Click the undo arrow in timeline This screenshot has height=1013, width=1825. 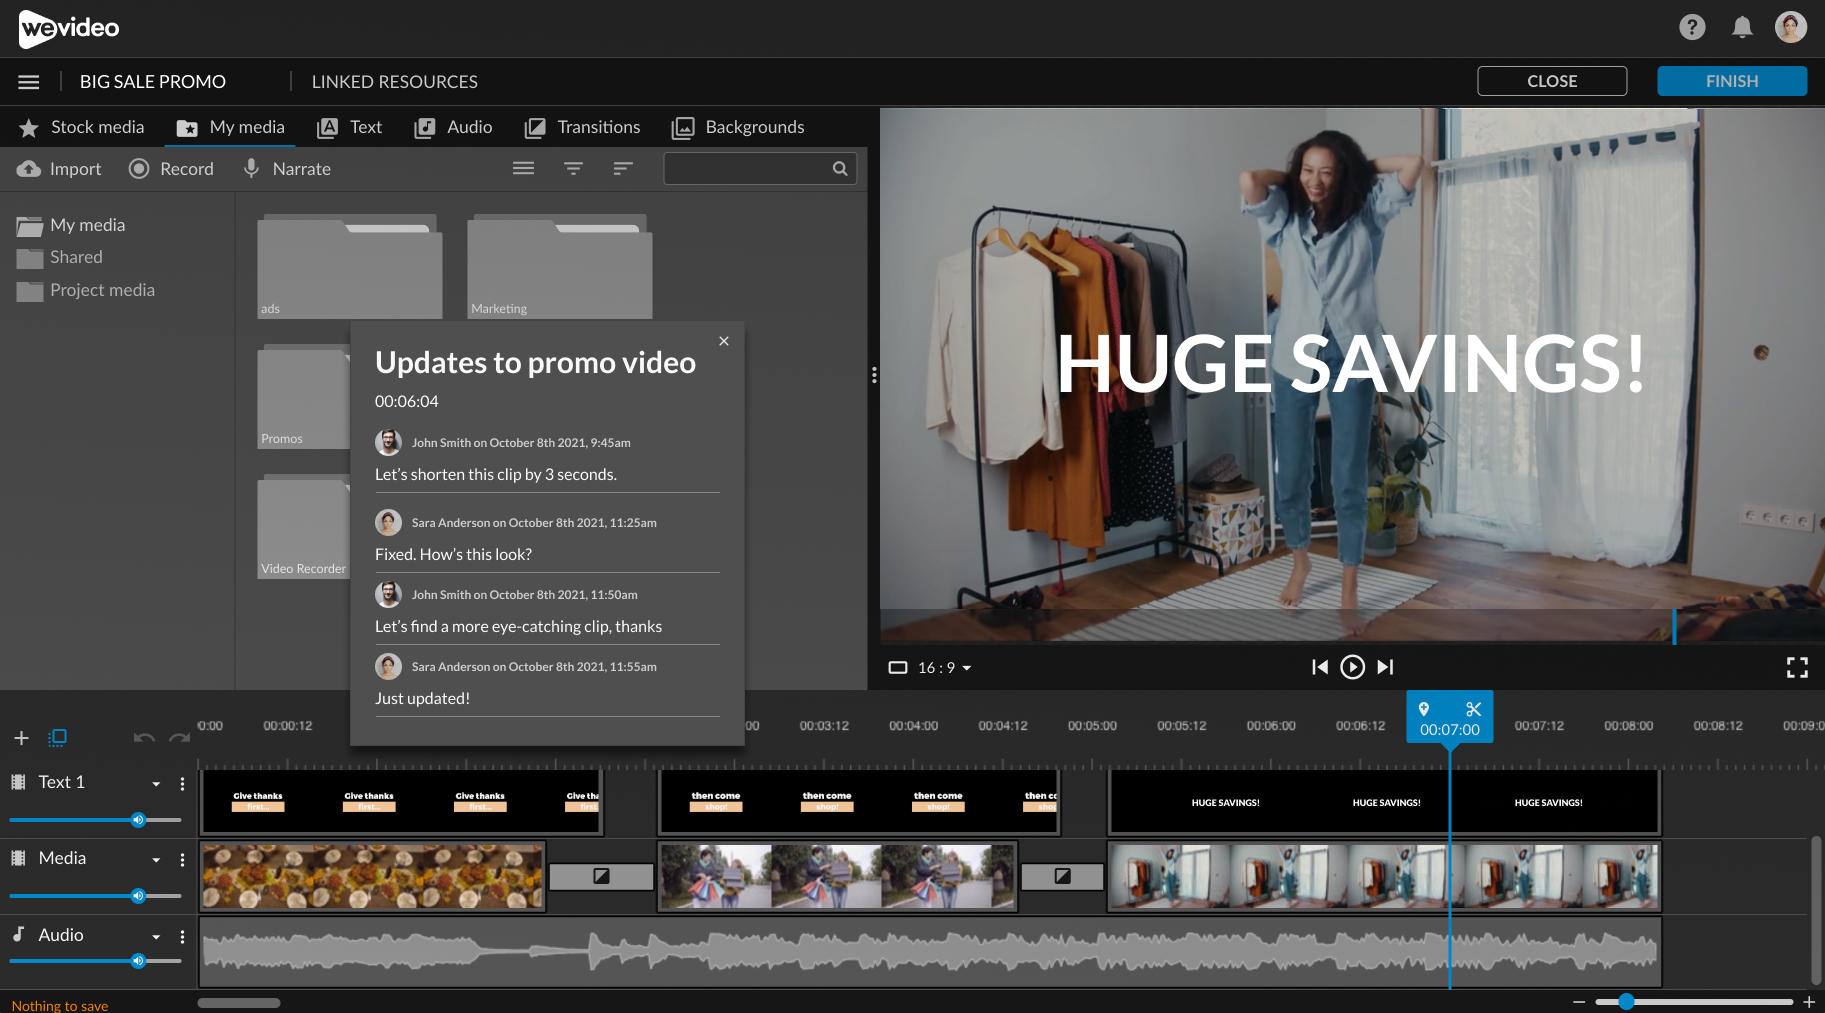point(144,738)
